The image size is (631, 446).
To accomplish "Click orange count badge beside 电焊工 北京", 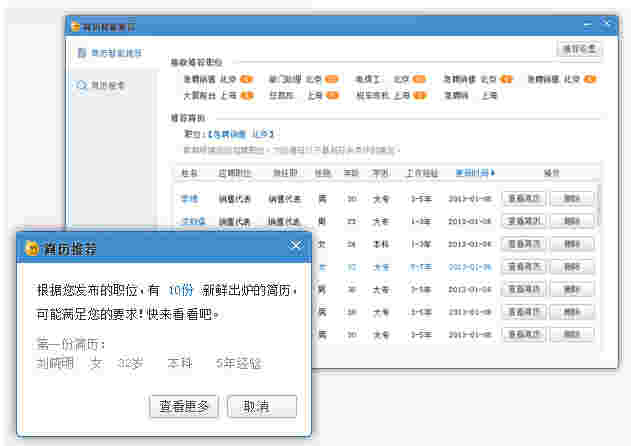I will (x=419, y=78).
